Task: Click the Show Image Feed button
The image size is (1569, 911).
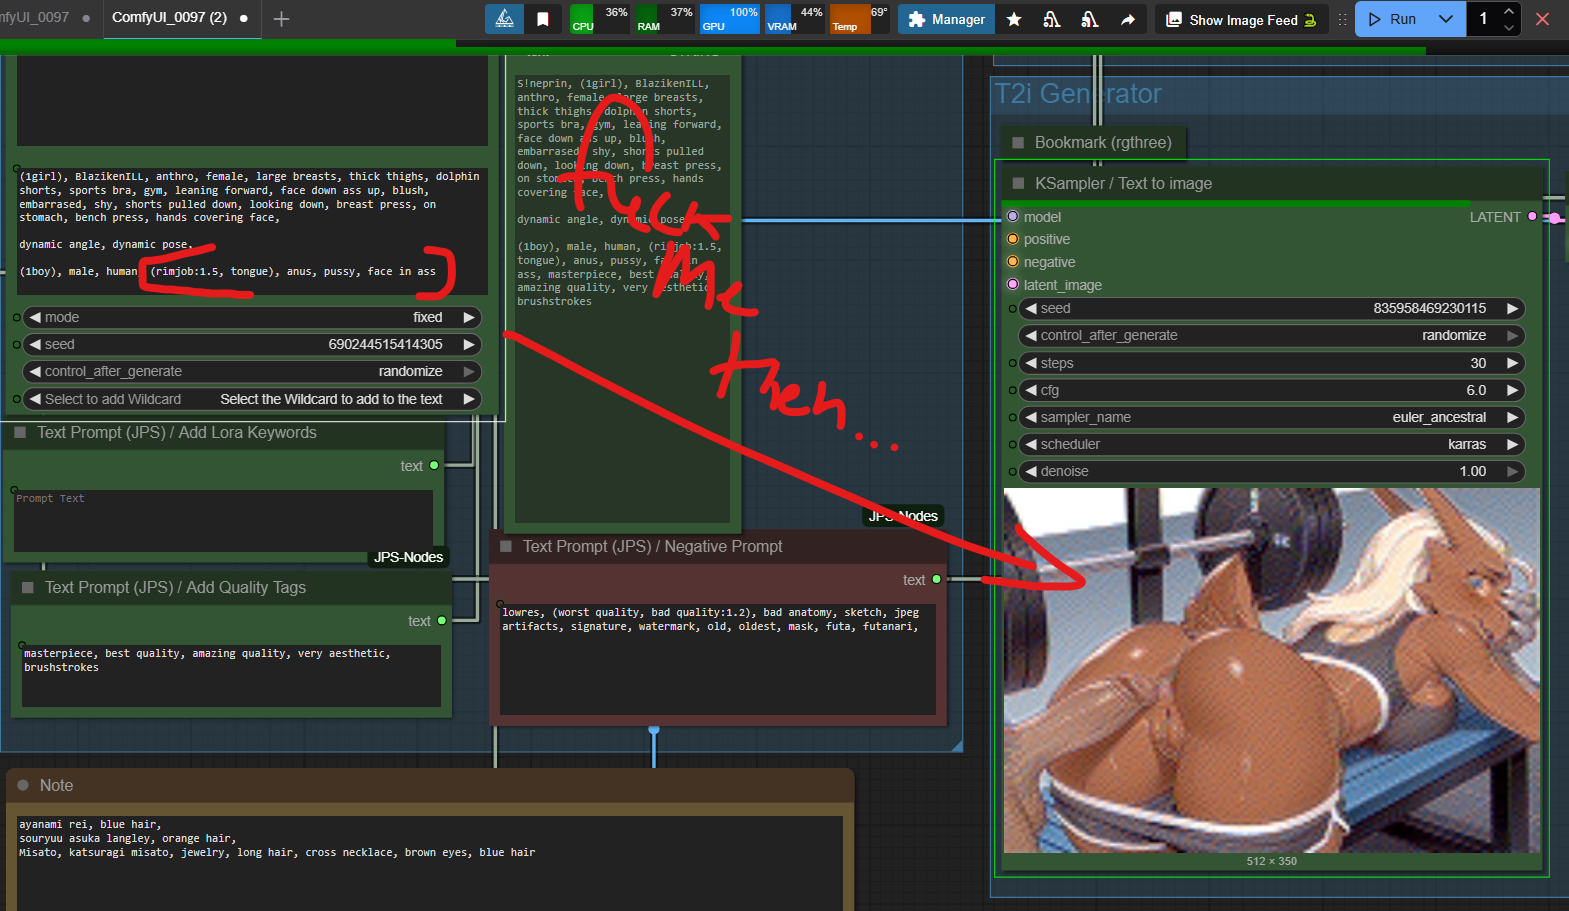Action: (x=1242, y=19)
